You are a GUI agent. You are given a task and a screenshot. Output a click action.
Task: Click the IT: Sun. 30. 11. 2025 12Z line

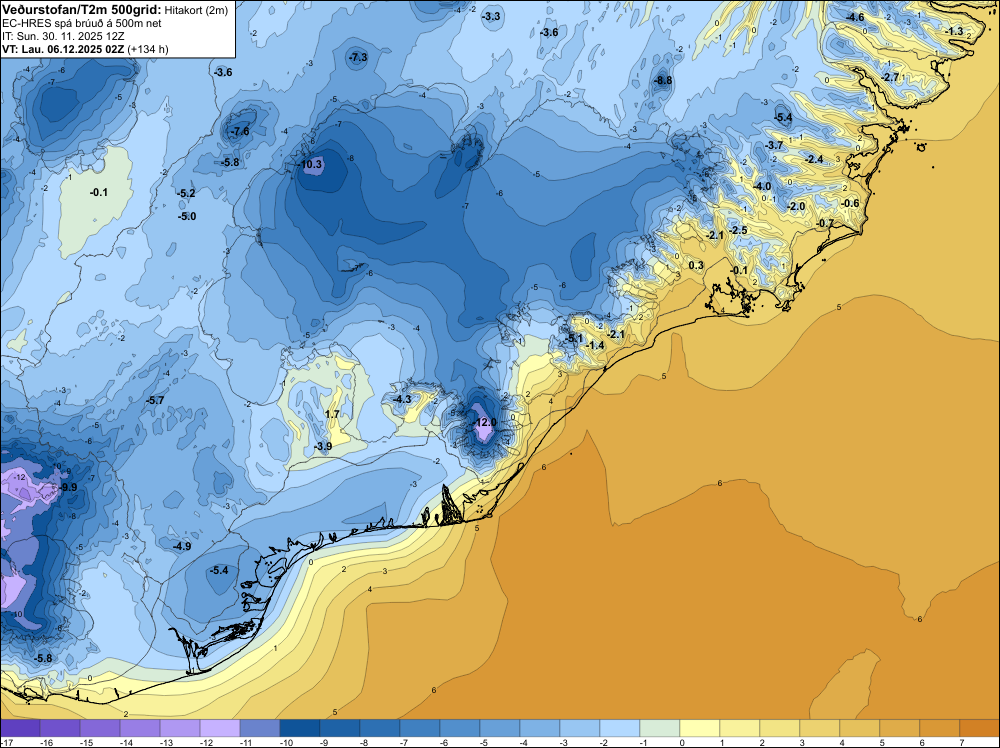63,36
